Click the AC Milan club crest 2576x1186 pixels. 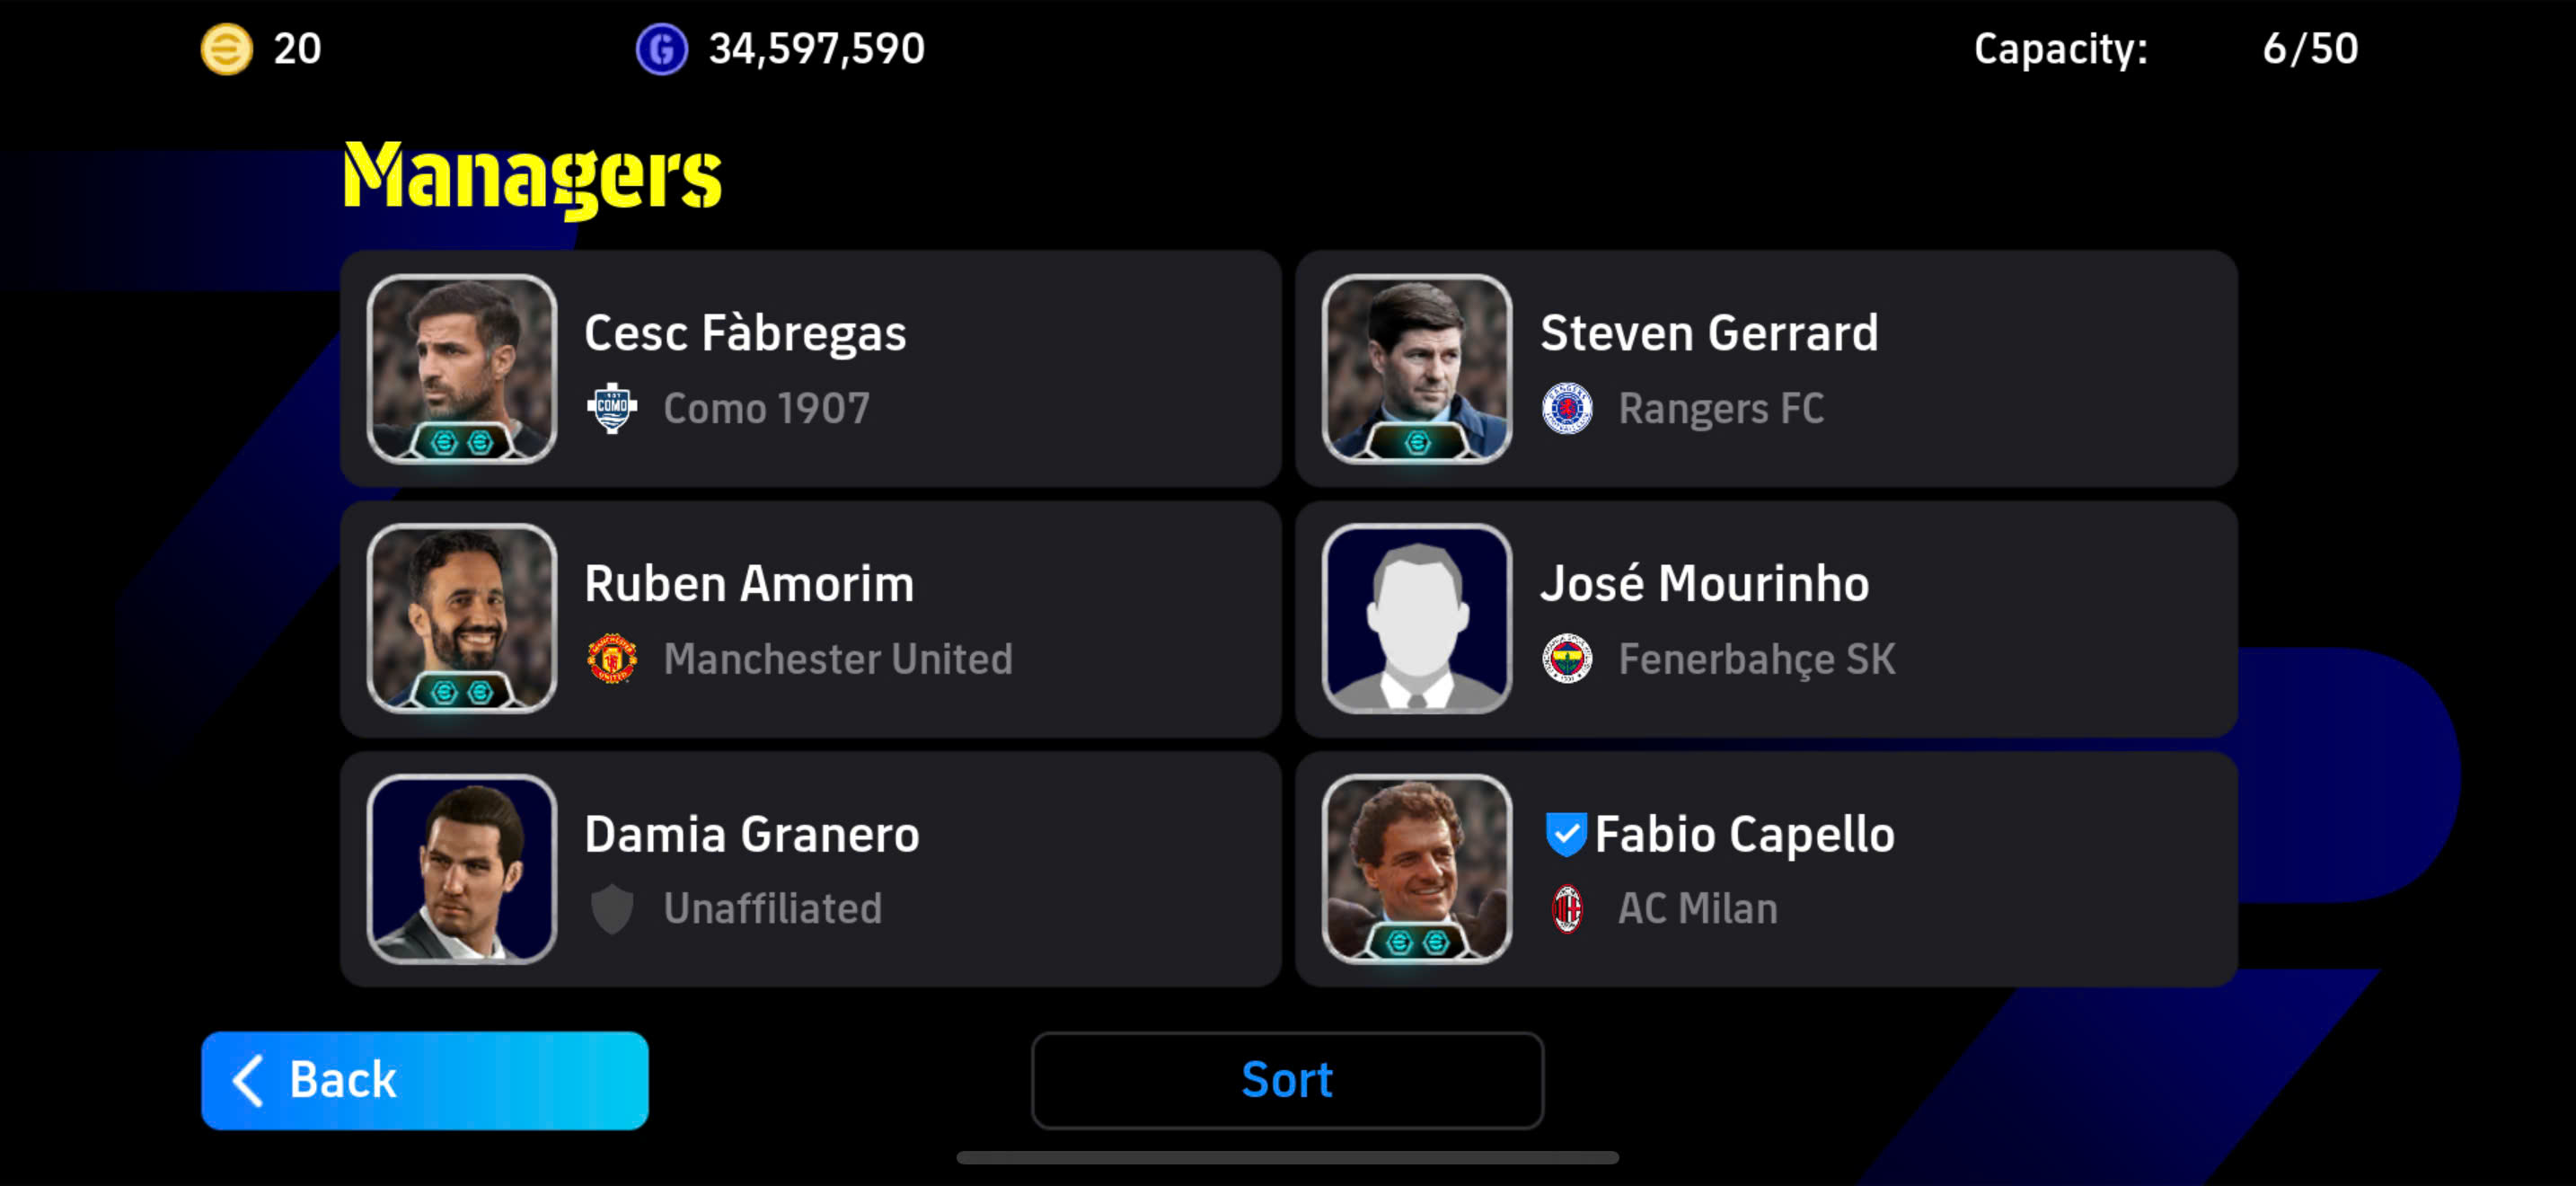1567,908
